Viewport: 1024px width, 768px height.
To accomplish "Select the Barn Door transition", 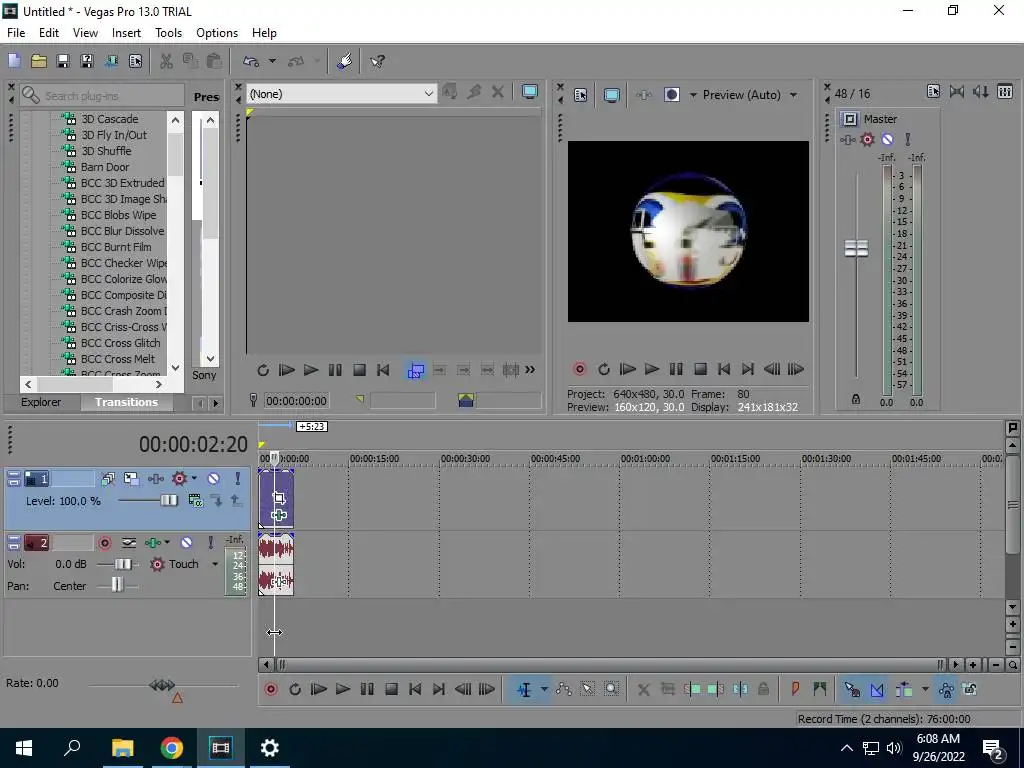I will (x=104, y=167).
